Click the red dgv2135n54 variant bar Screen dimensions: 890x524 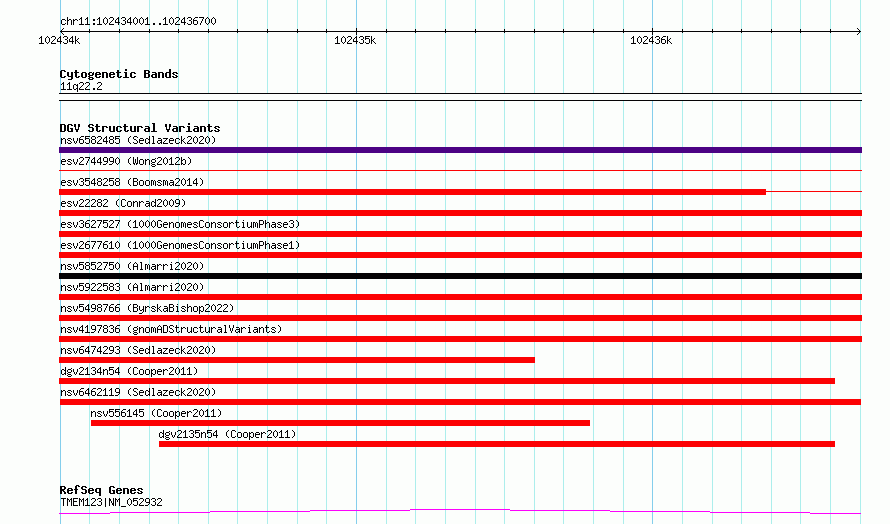(x=497, y=444)
